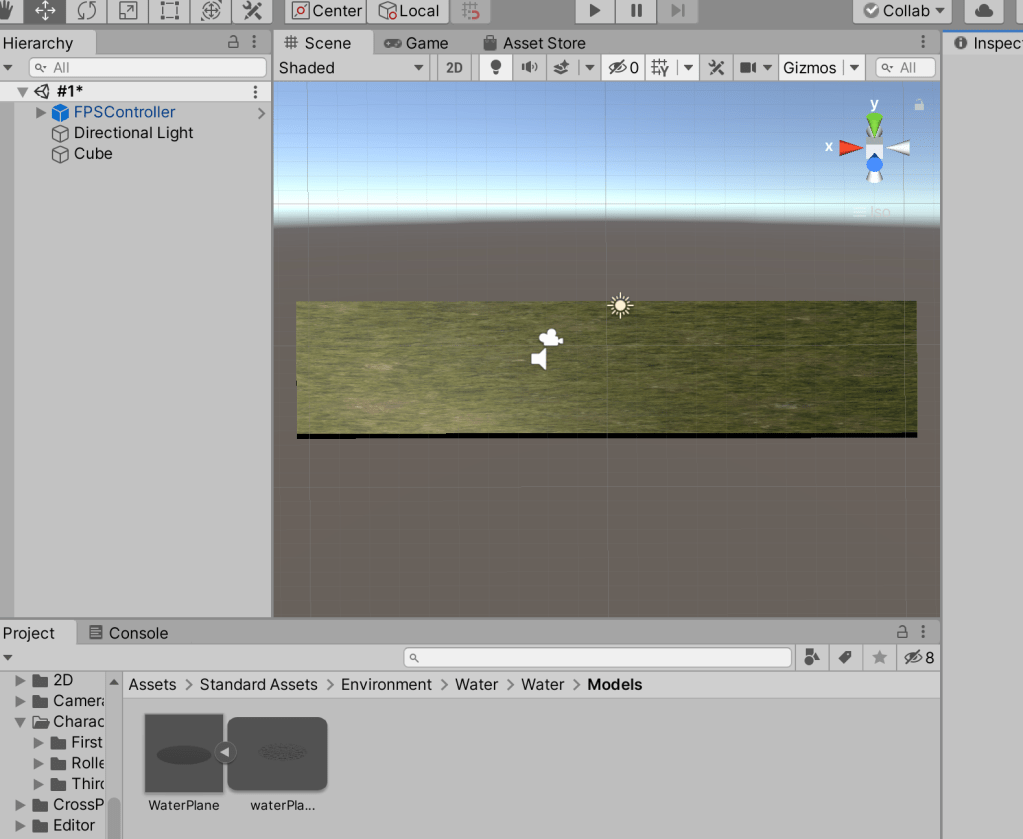Open the Shaded draw mode dropdown
The width and height of the screenshot is (1023, 839).
point(351,68)
